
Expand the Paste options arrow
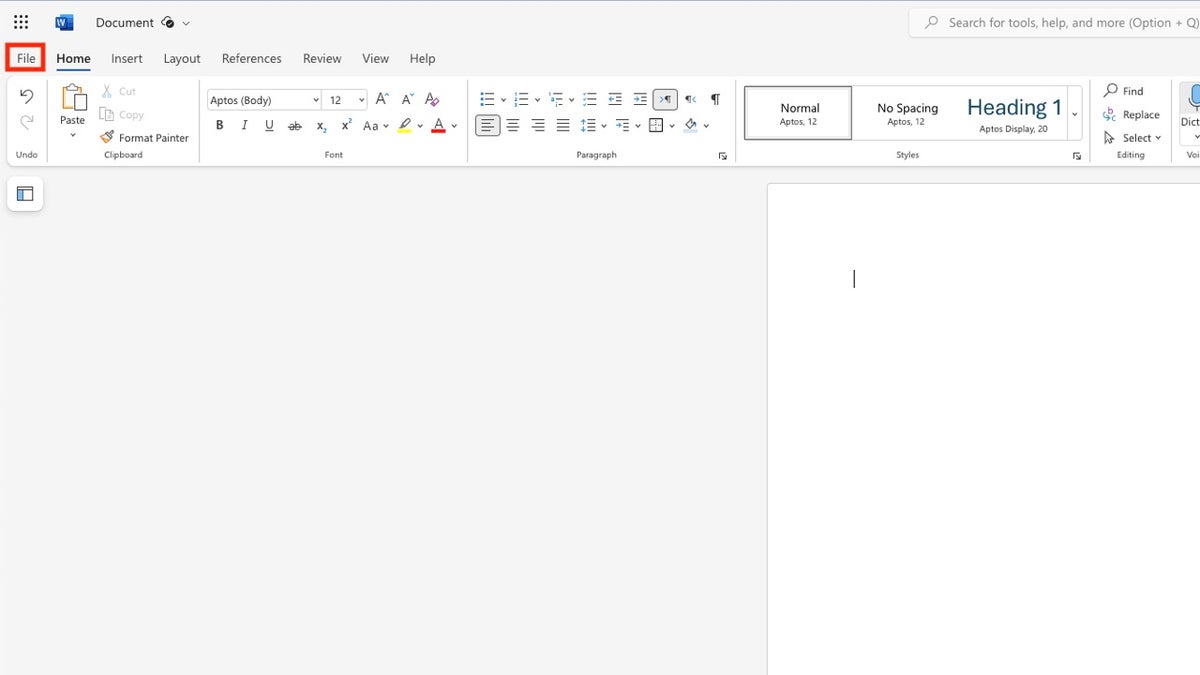73,134
